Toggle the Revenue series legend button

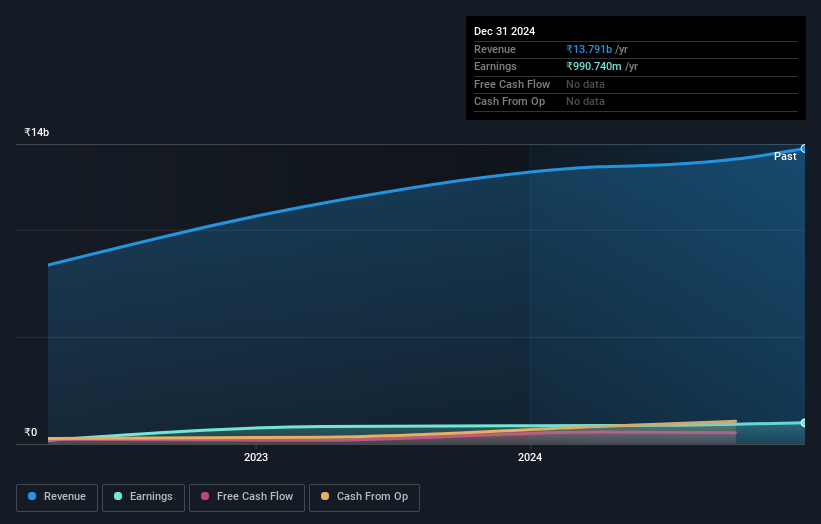pyautogui.click(x=57, y=497)
